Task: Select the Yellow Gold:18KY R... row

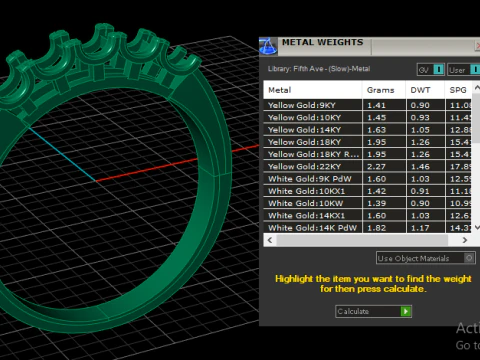Action: (x=367, y=154)
